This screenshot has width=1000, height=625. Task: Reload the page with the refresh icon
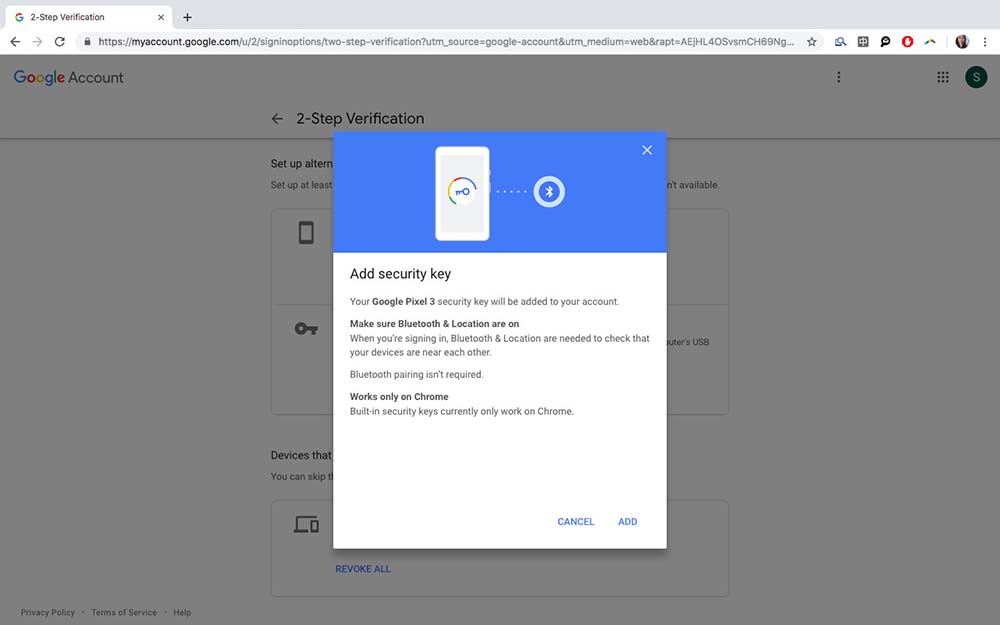pyautogui.click(x=60, y=41)
